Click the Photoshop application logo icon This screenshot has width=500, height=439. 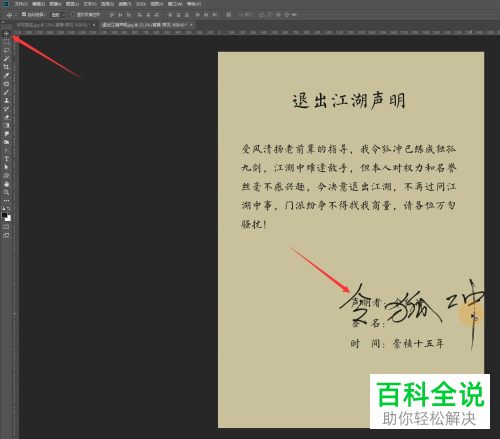[x=6, y=4]
